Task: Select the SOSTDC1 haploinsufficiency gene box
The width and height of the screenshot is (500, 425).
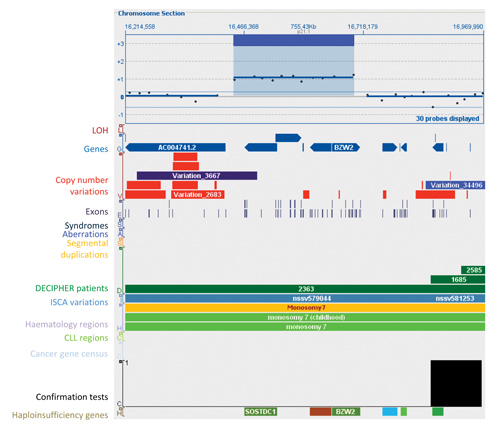Action: click(260, 412)
